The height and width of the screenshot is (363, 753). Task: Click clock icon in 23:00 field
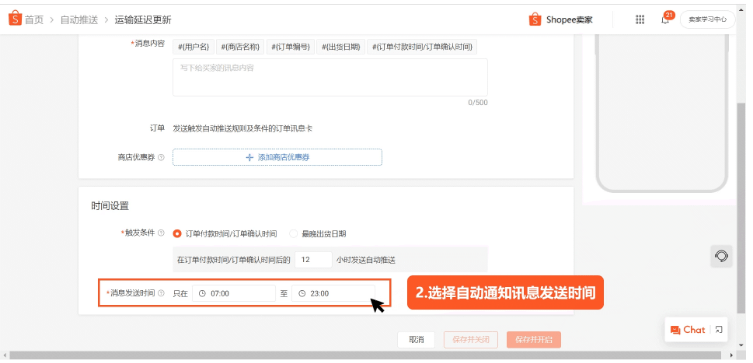[x=302, y=293]
